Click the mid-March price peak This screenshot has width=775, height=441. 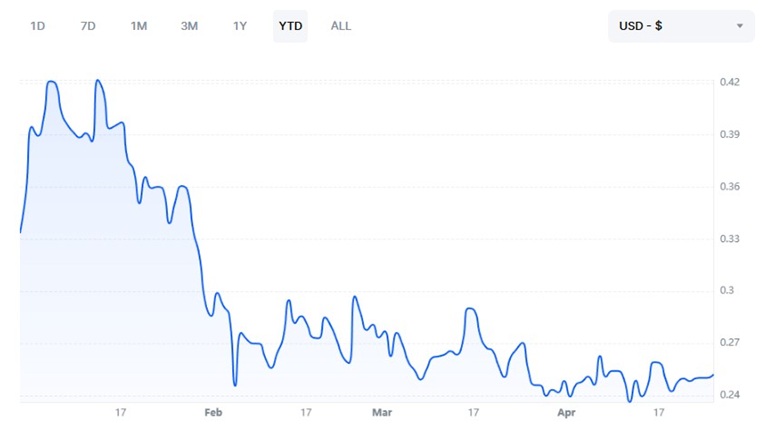click(x=471, y=309)
